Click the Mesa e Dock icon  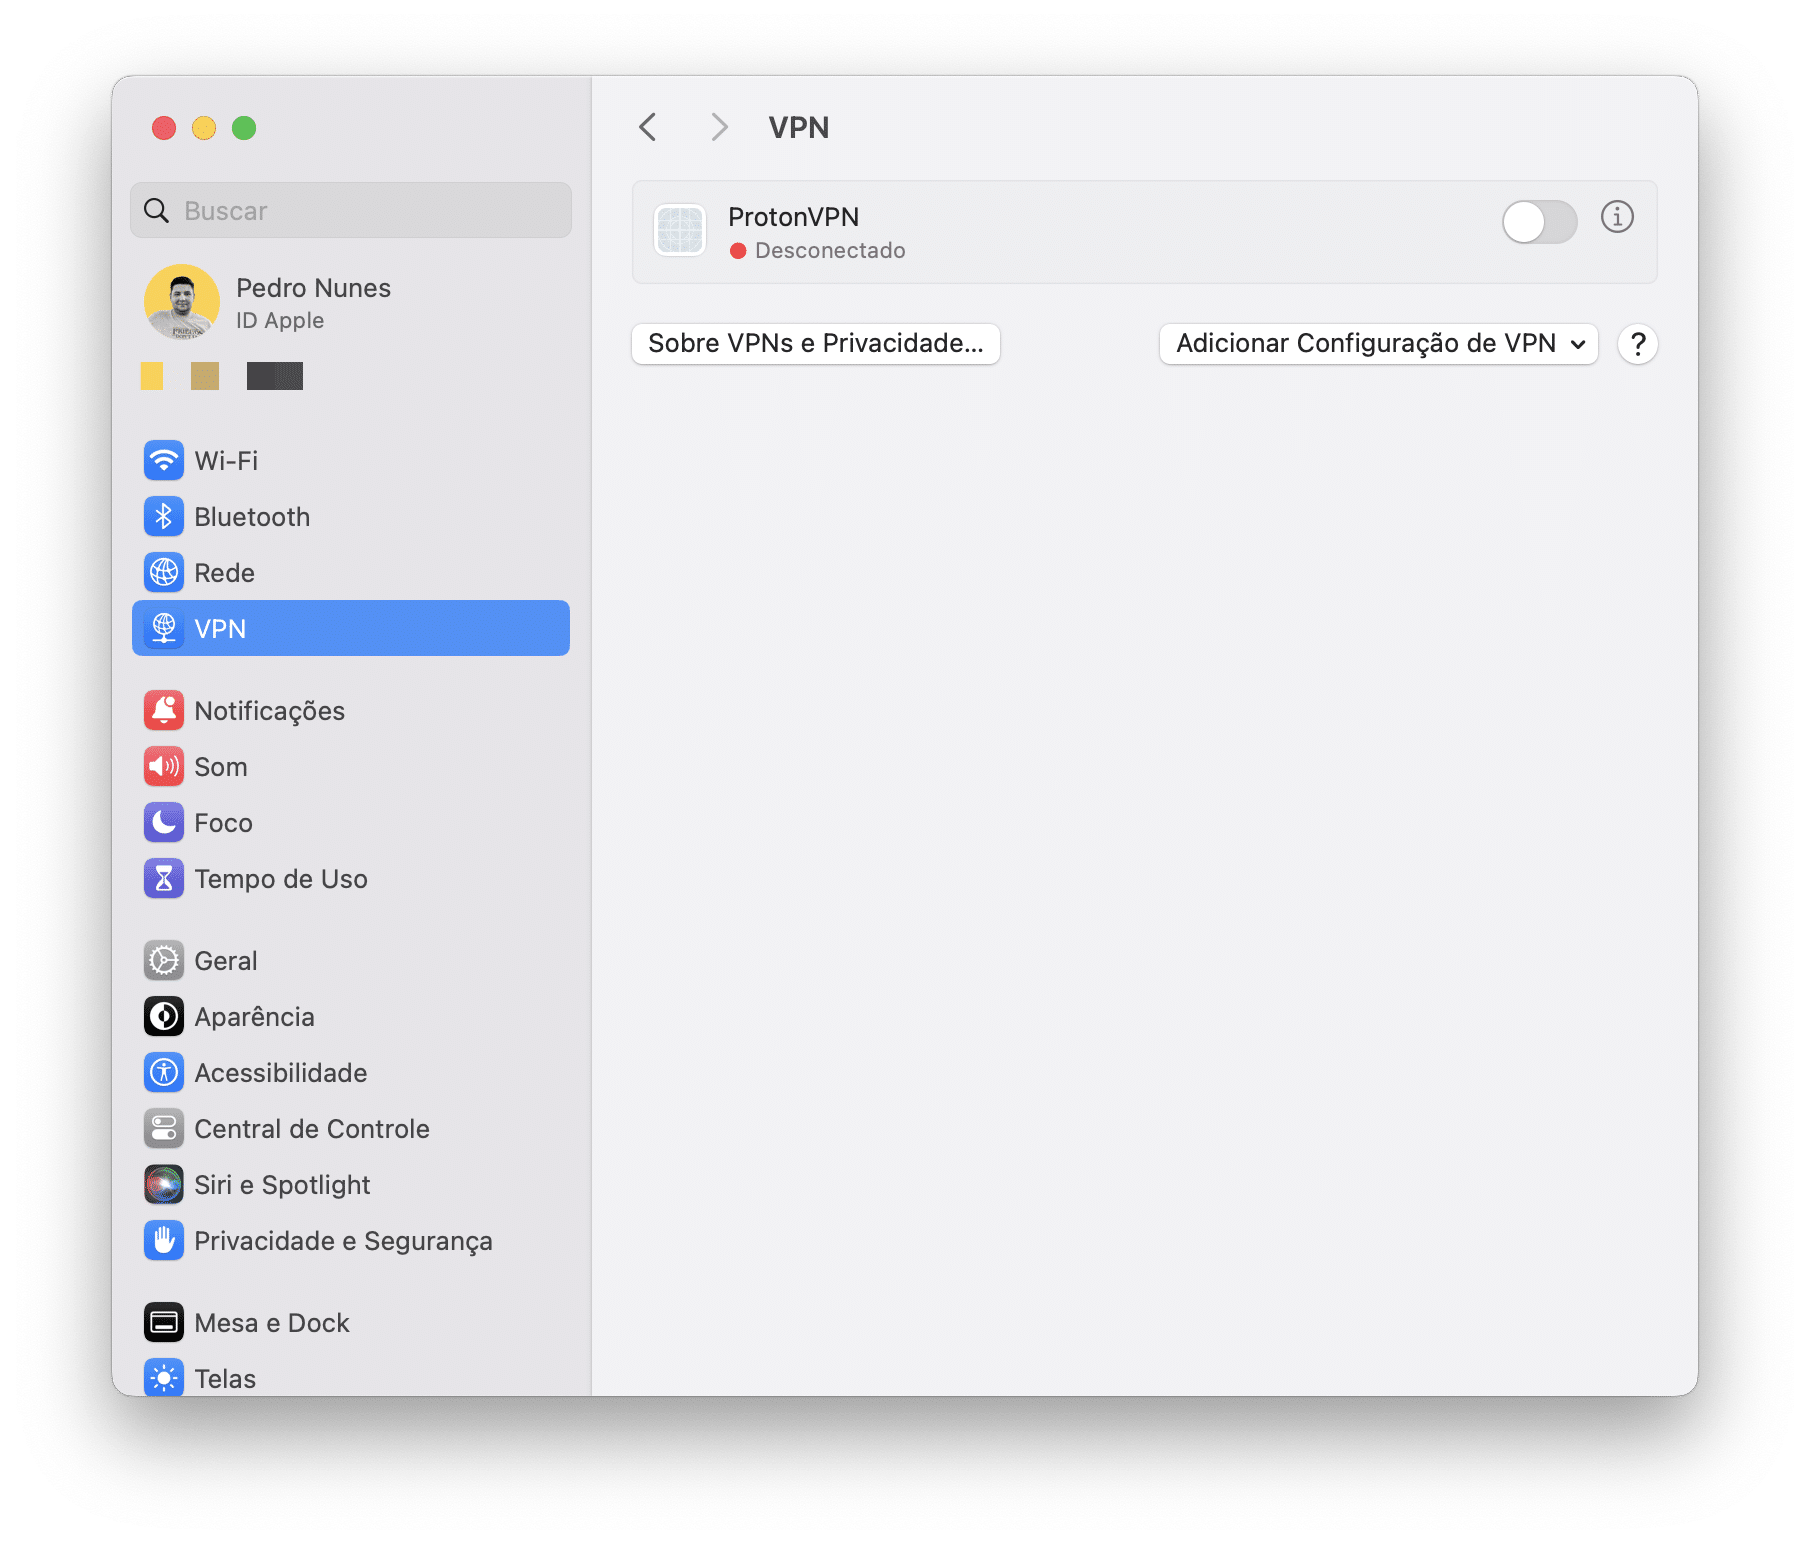click(x=164, y=1322)
